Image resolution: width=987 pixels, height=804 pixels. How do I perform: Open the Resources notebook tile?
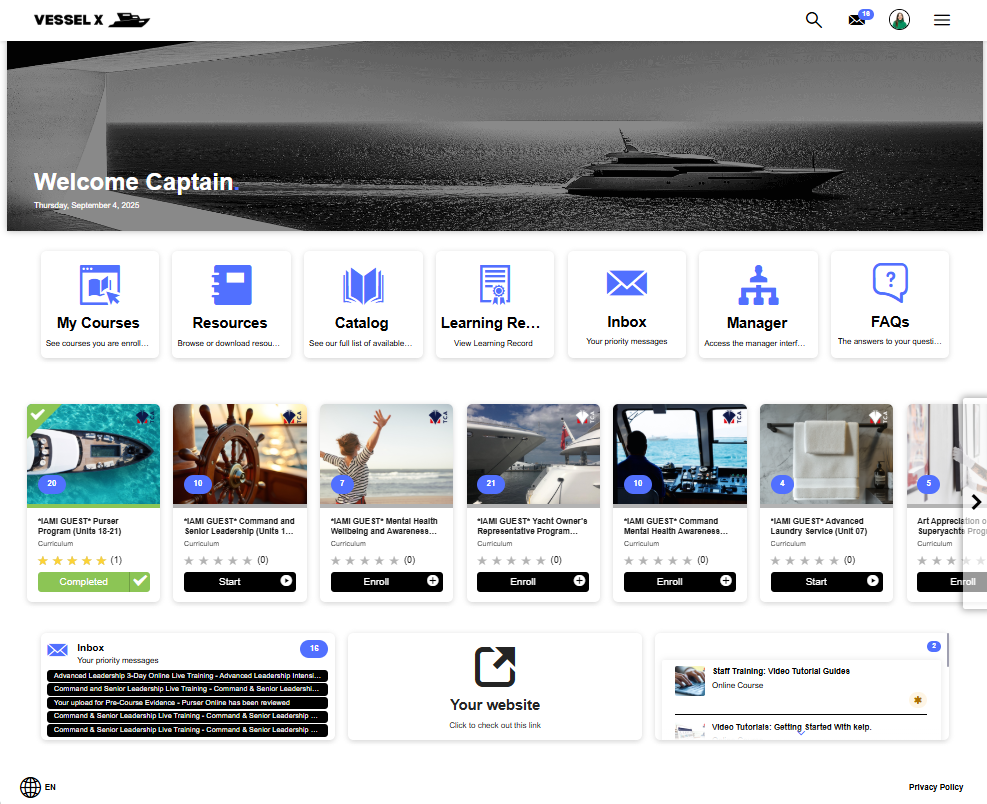click(230, 304)
